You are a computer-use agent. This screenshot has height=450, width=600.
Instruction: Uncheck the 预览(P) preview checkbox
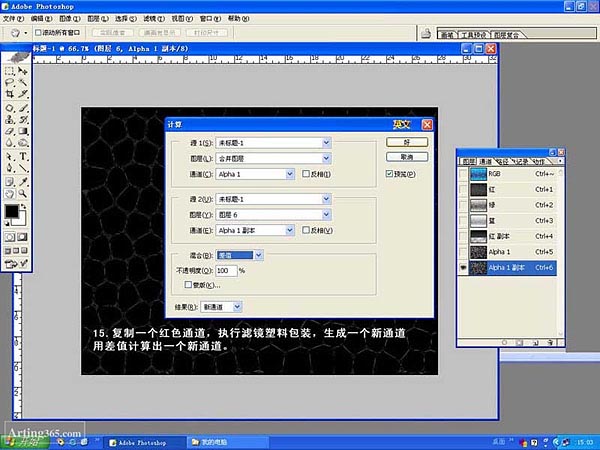click(389, 174)
